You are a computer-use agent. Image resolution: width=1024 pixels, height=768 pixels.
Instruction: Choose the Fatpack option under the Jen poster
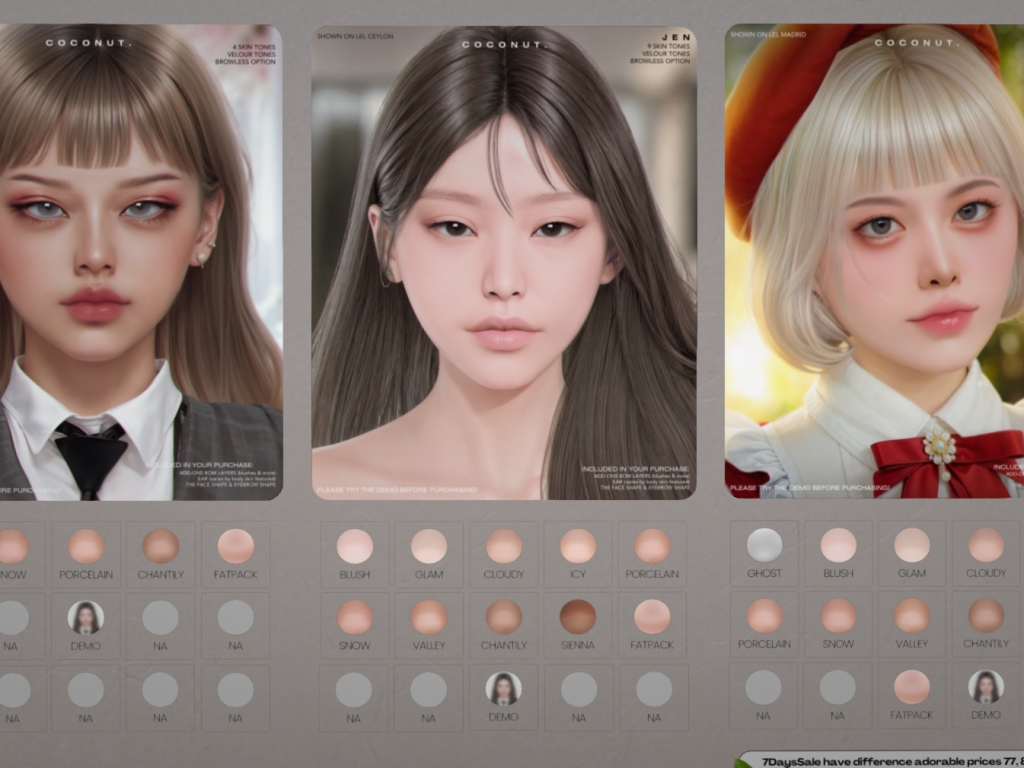[x=652, y=616]
